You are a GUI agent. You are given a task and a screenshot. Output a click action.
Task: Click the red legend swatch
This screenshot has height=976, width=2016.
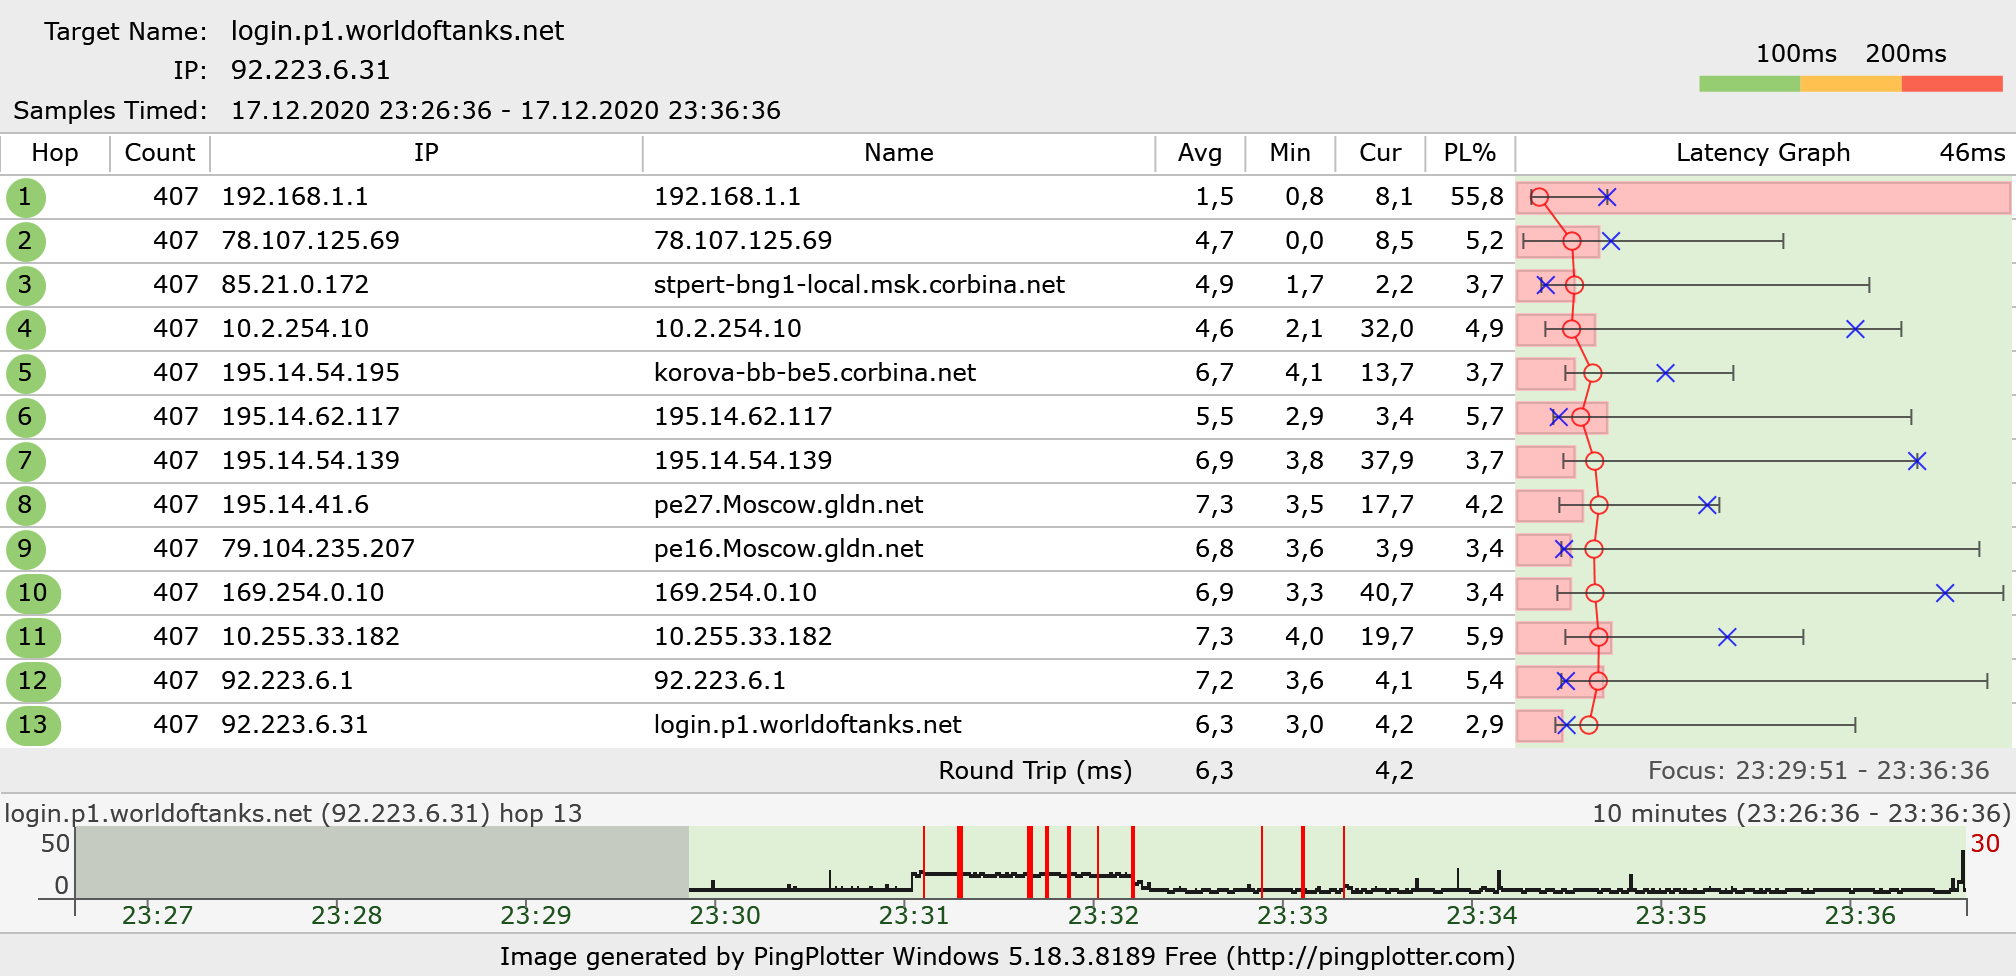point(1952,84)
